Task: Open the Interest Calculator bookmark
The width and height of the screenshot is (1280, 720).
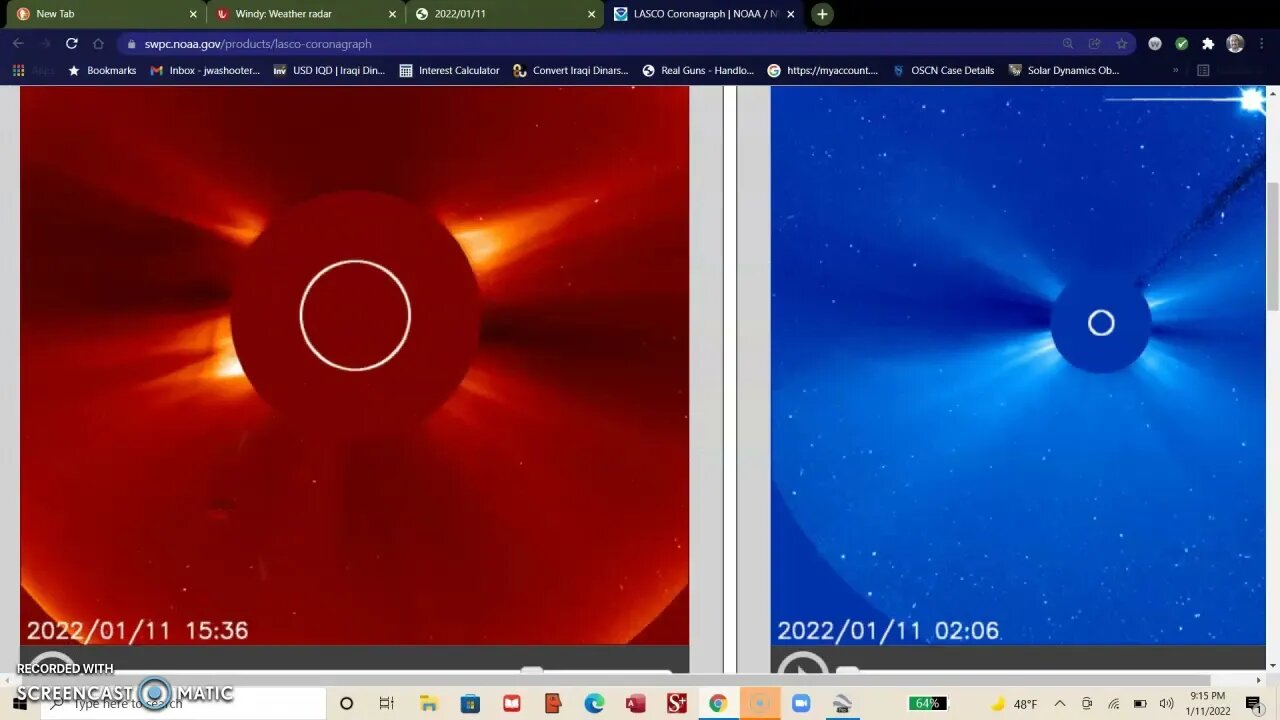Action: coord(449,71)
